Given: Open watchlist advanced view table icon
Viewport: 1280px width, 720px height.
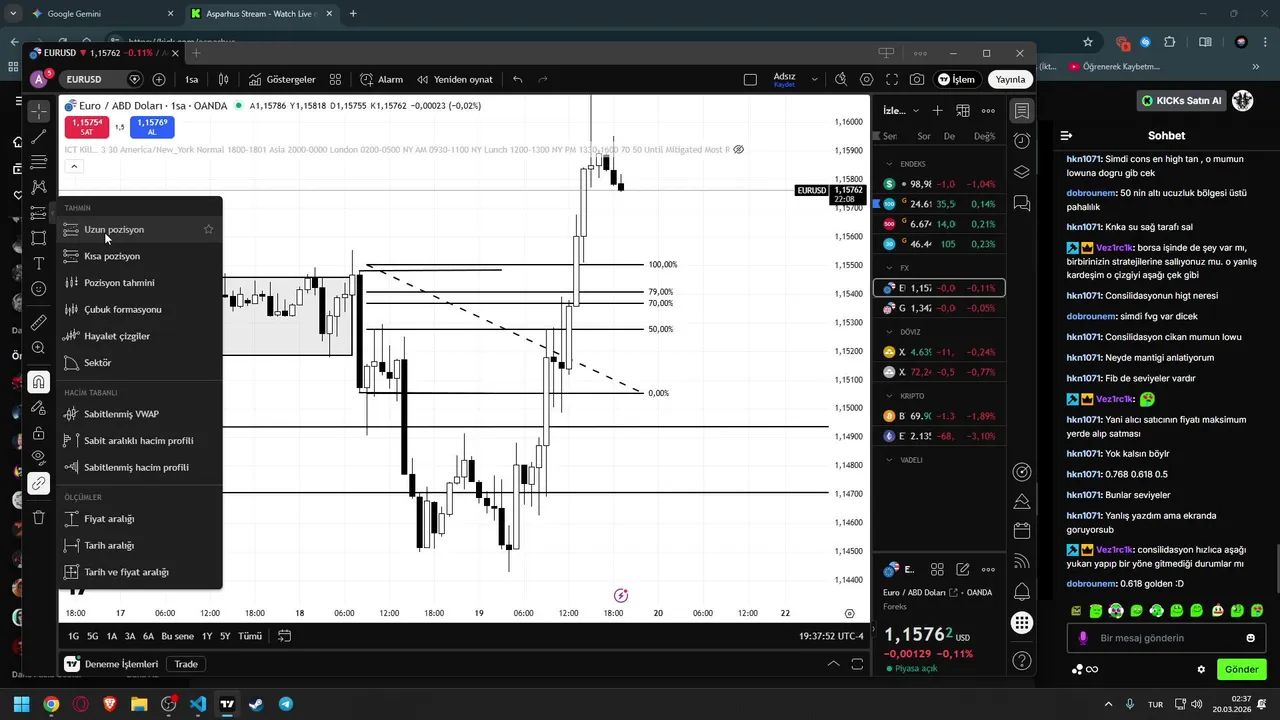Looking at the screenshot, I should pyautogui.click(x=962, y=110).
